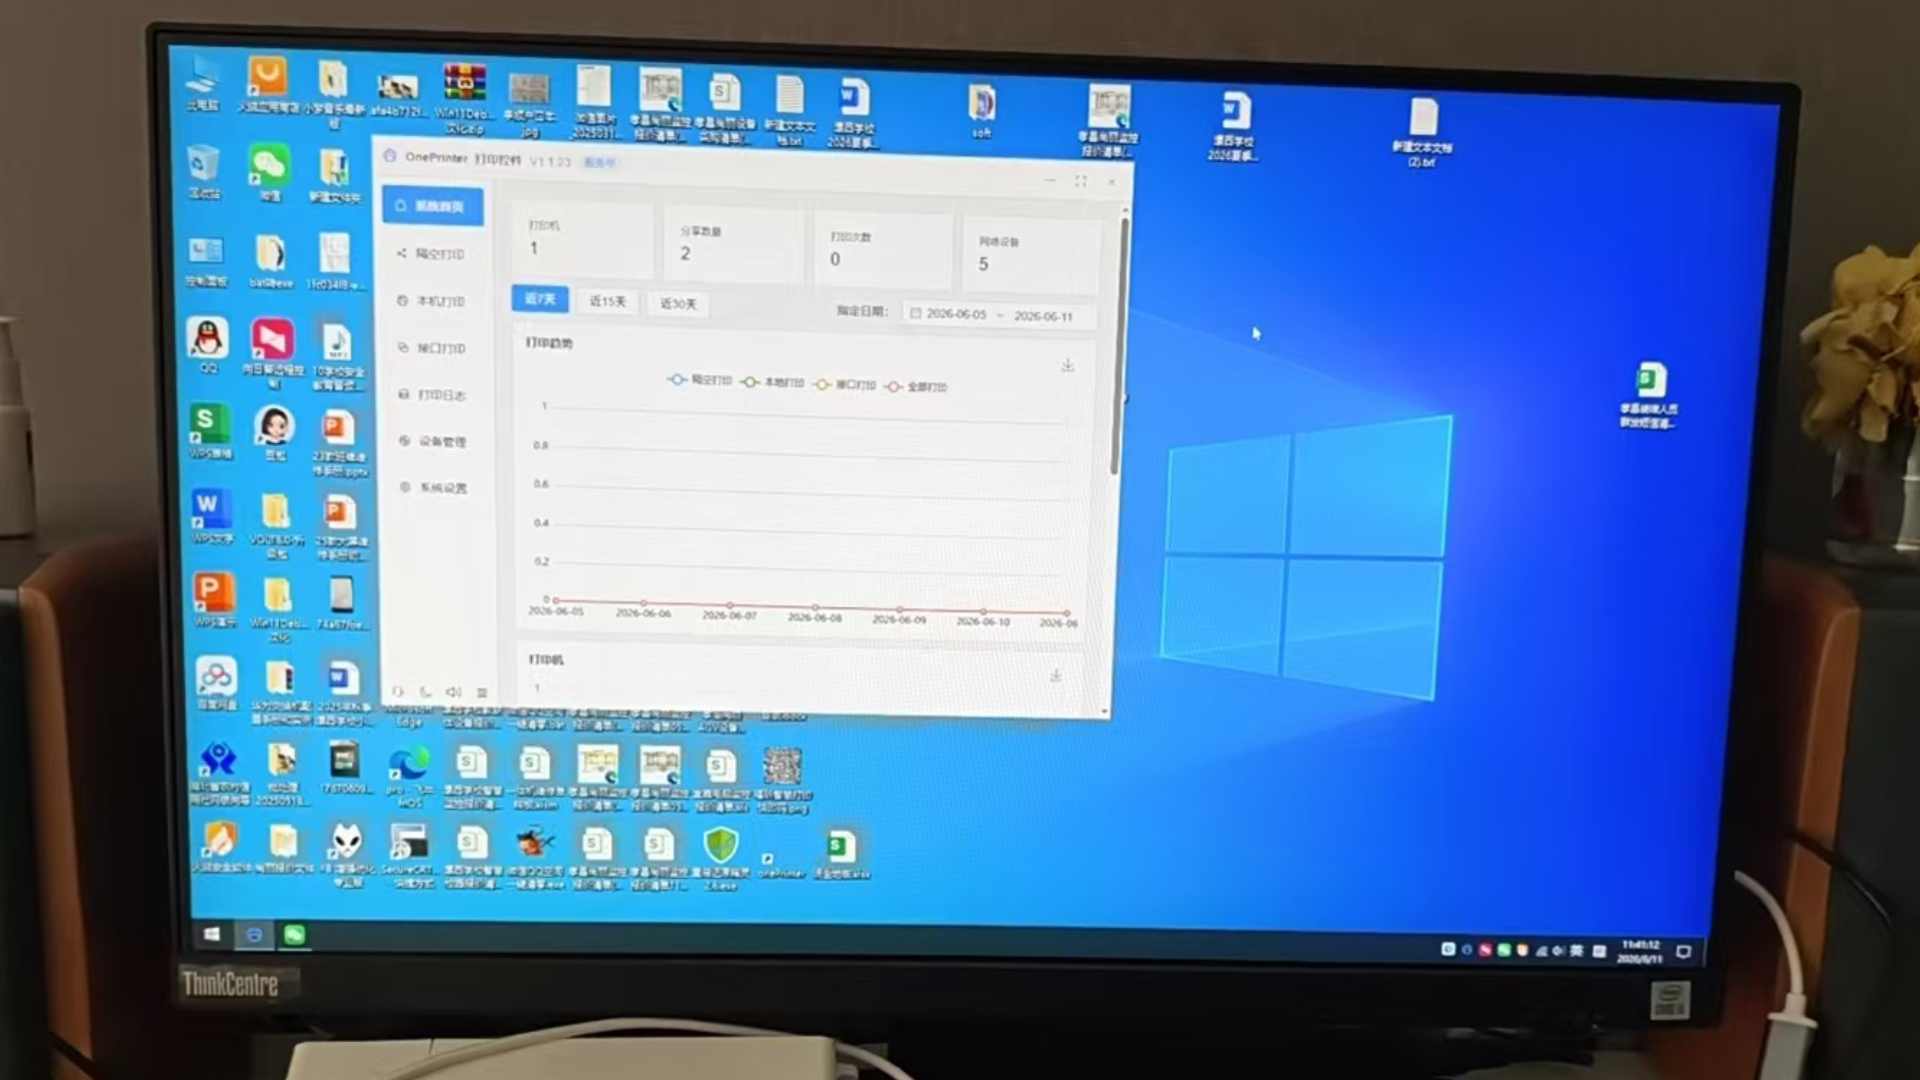Click the QQ penguin desktop icon
Screen dimensions: 1920x1080
[x=208, y=345]
